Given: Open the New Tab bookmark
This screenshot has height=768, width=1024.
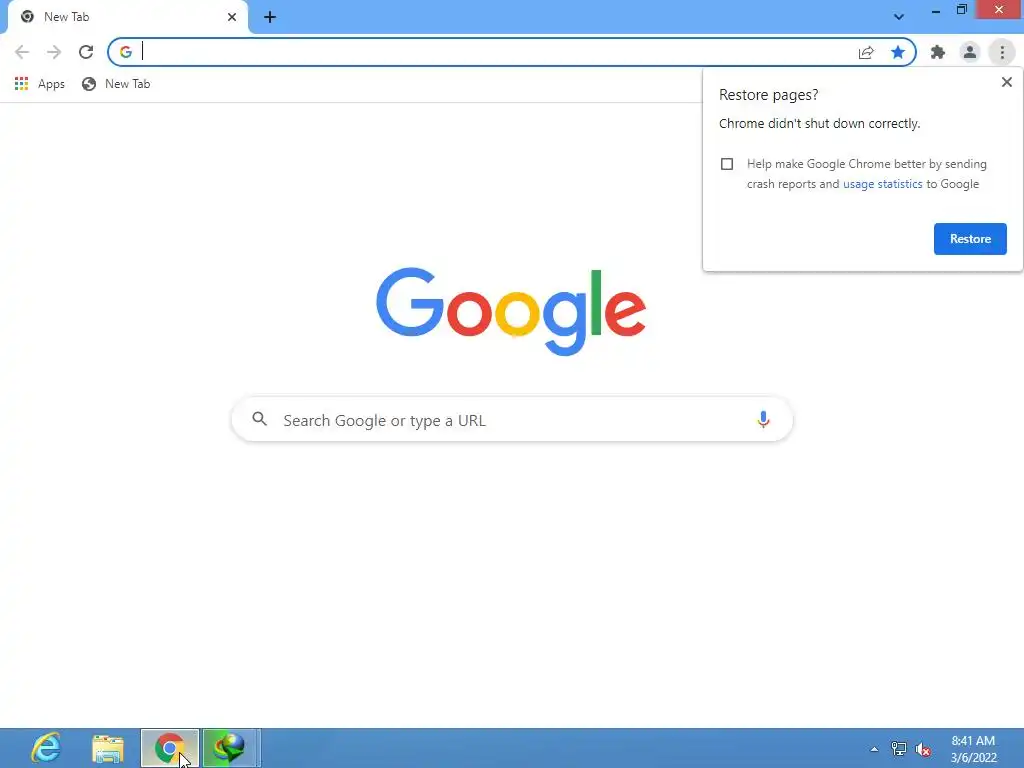Looking at the screenshot, I should pyautogui.click(x=116, y=84).
